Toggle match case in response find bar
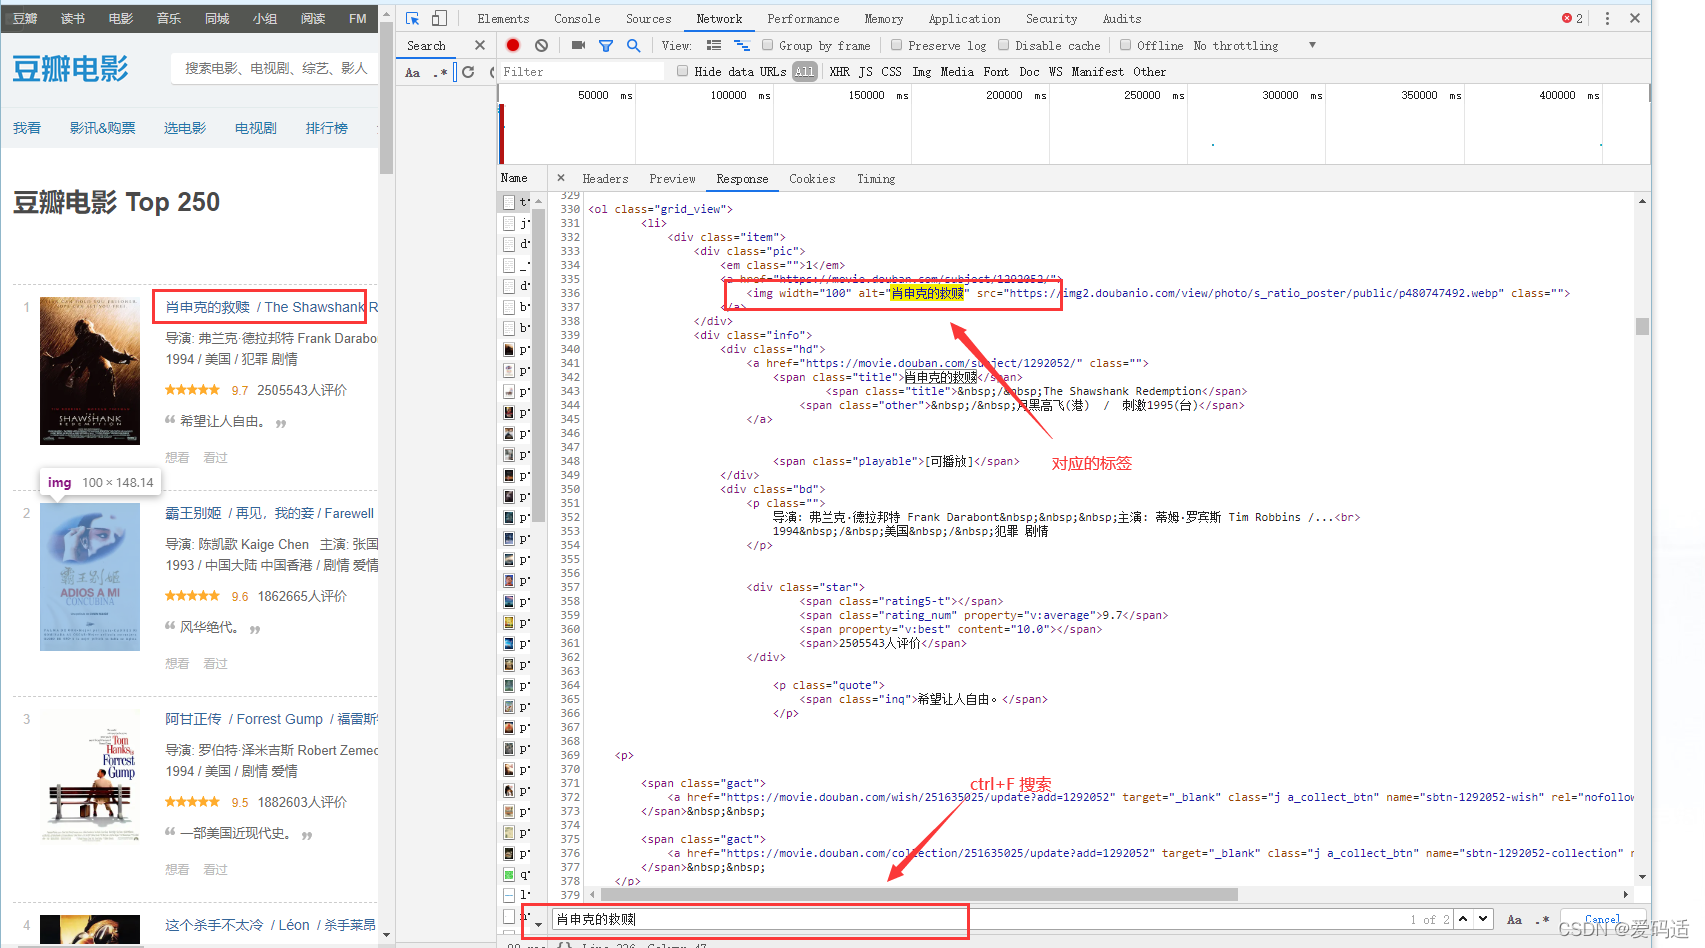This screenshot has width=1705, height=948. pos(1514,919)
